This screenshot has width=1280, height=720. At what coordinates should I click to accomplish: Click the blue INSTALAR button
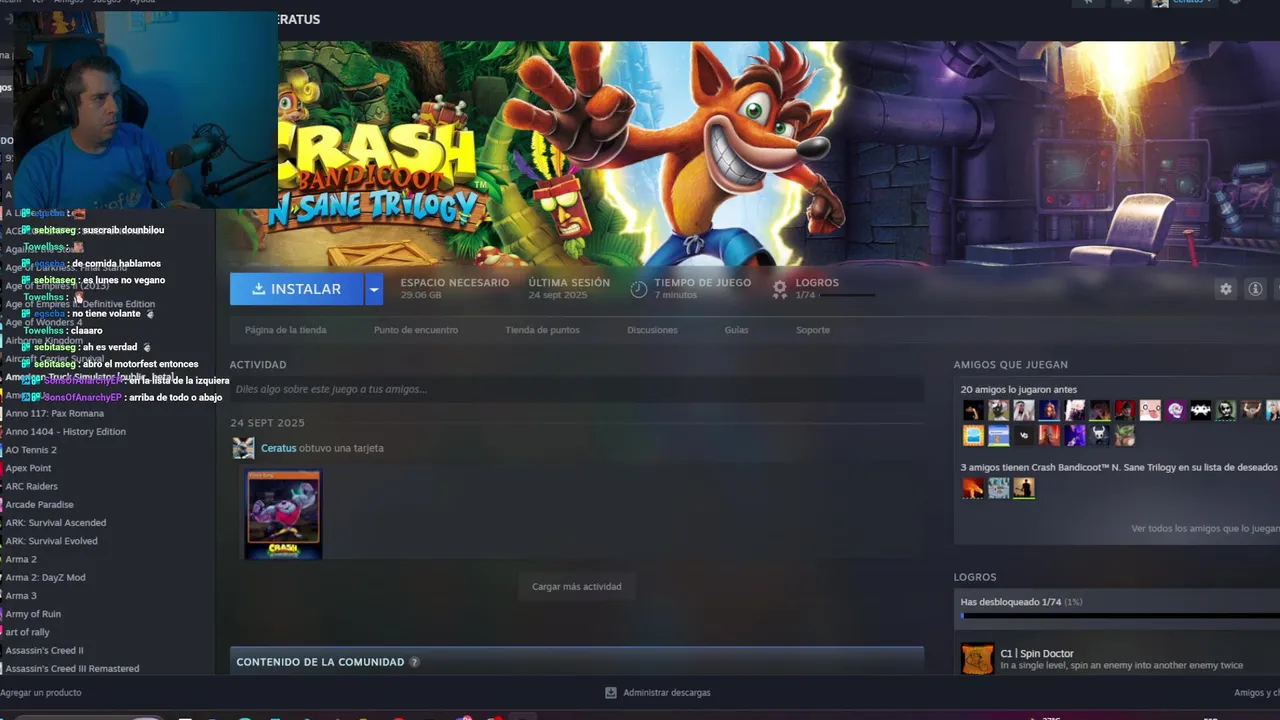297,289
